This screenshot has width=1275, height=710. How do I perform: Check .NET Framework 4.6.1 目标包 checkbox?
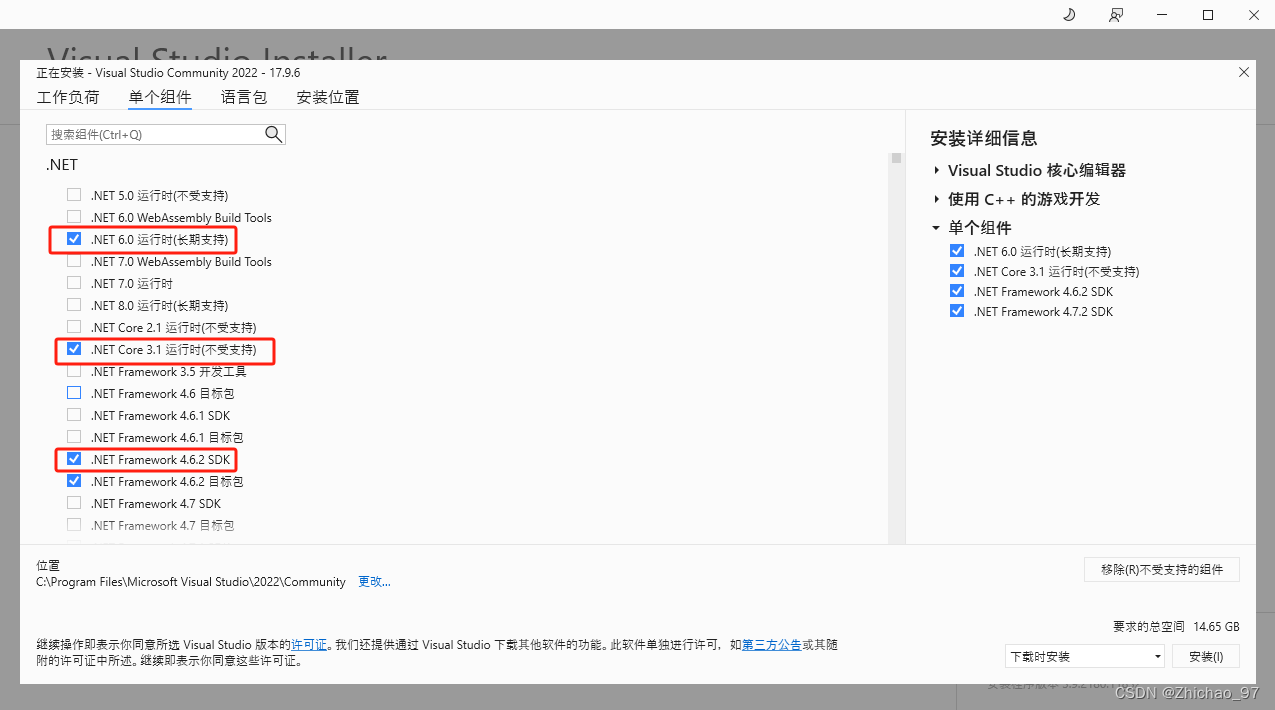coord(74,437)
